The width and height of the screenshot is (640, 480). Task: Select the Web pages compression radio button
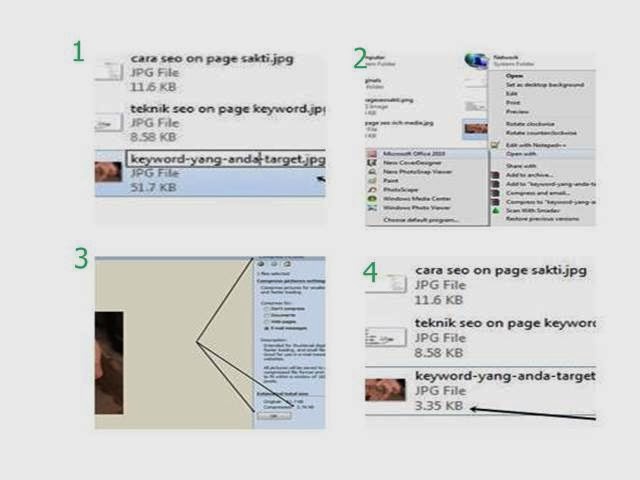tap(267, 322)
